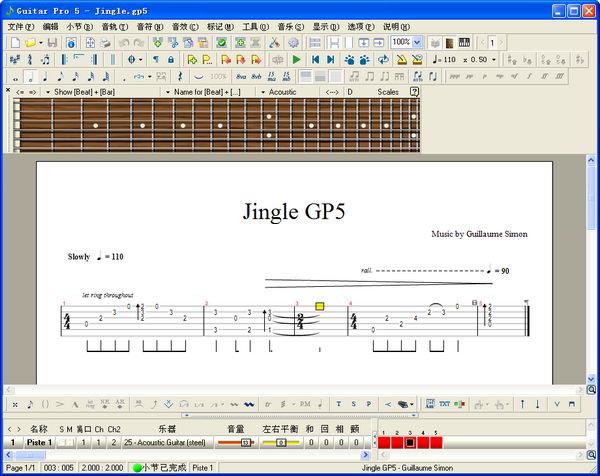
Task: Click the TXT text insert icon
Action: tap(445, 404)
